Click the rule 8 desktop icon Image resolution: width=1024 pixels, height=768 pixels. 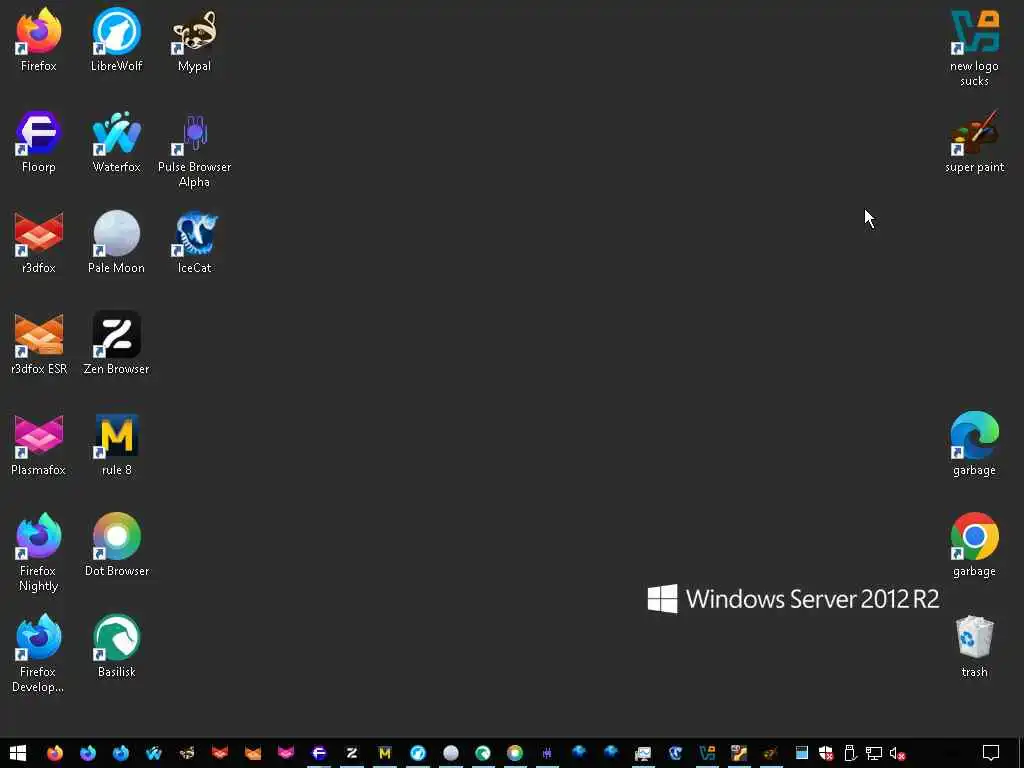116,445
